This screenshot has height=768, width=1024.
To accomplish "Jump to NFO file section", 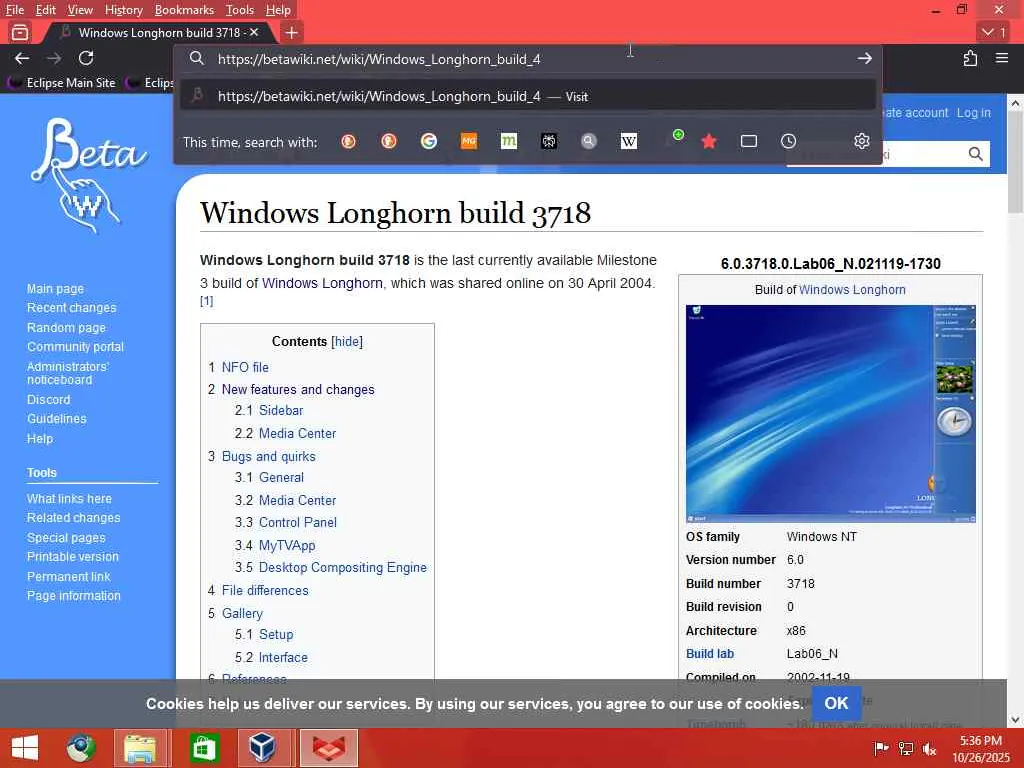I will click(245, 367).
